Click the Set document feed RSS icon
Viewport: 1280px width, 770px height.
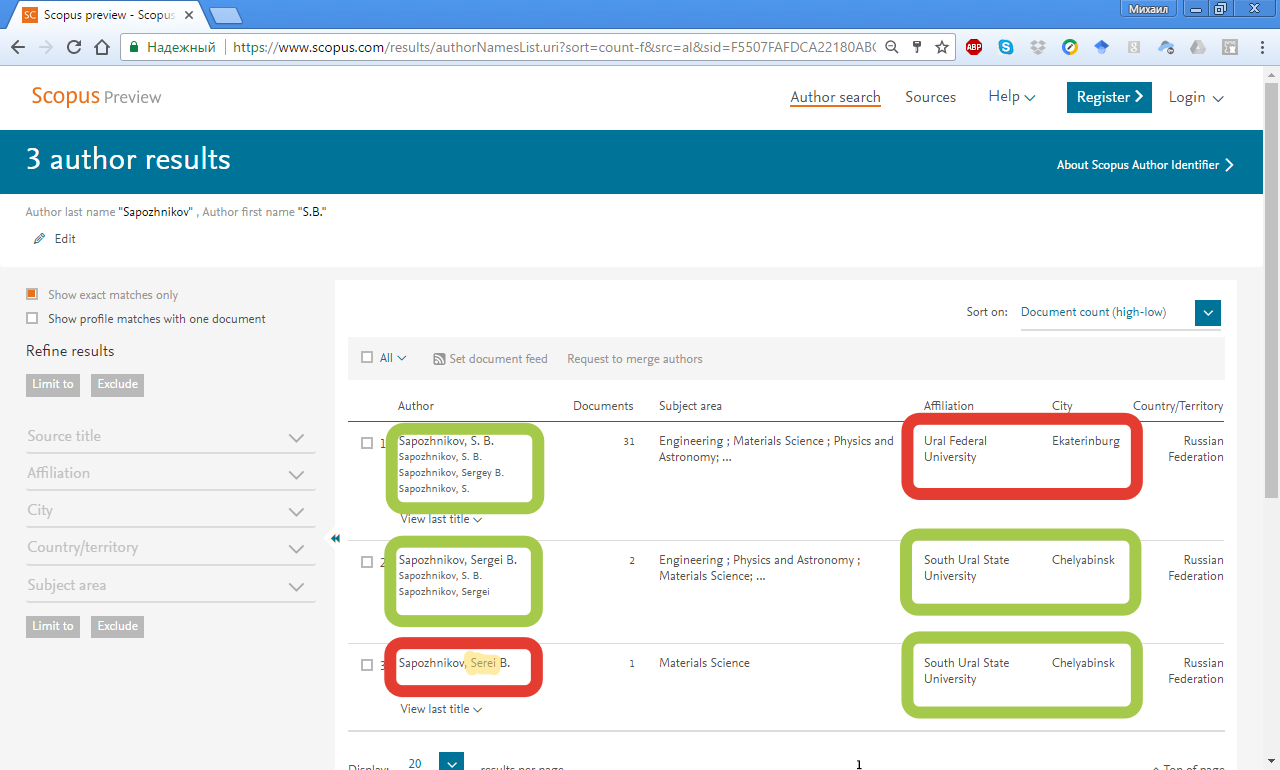(x=439, y=359)
